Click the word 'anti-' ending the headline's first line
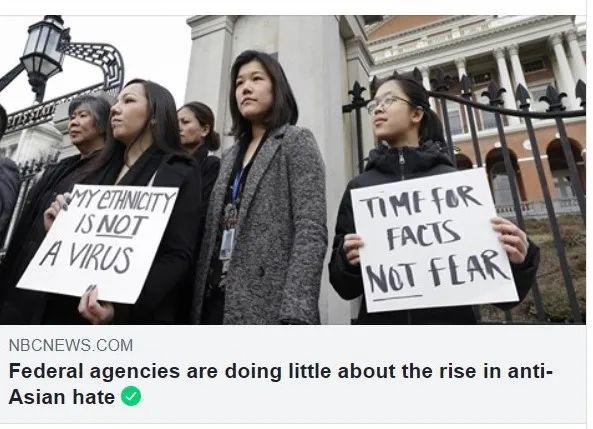 point(530,371)
